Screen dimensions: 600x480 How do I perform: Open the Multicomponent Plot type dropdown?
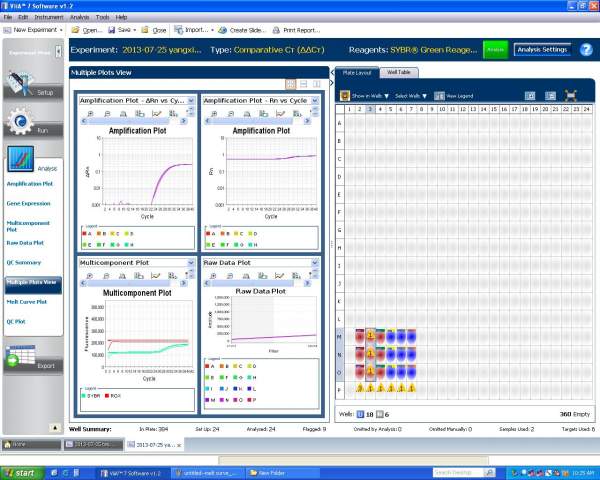tap(191, 263)
